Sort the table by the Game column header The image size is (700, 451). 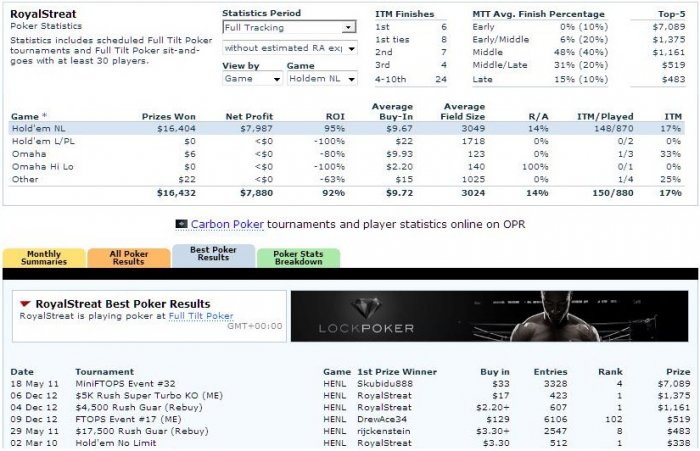(28, 117)
